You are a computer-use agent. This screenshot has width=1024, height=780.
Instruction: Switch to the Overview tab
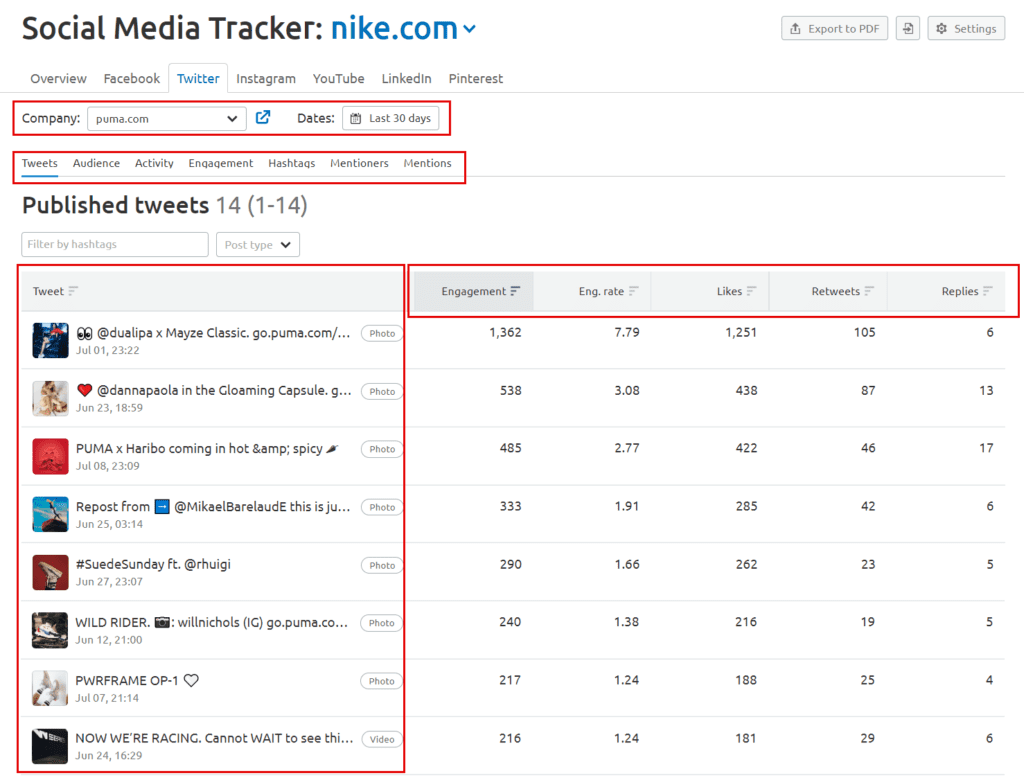(x=58, y=78)
